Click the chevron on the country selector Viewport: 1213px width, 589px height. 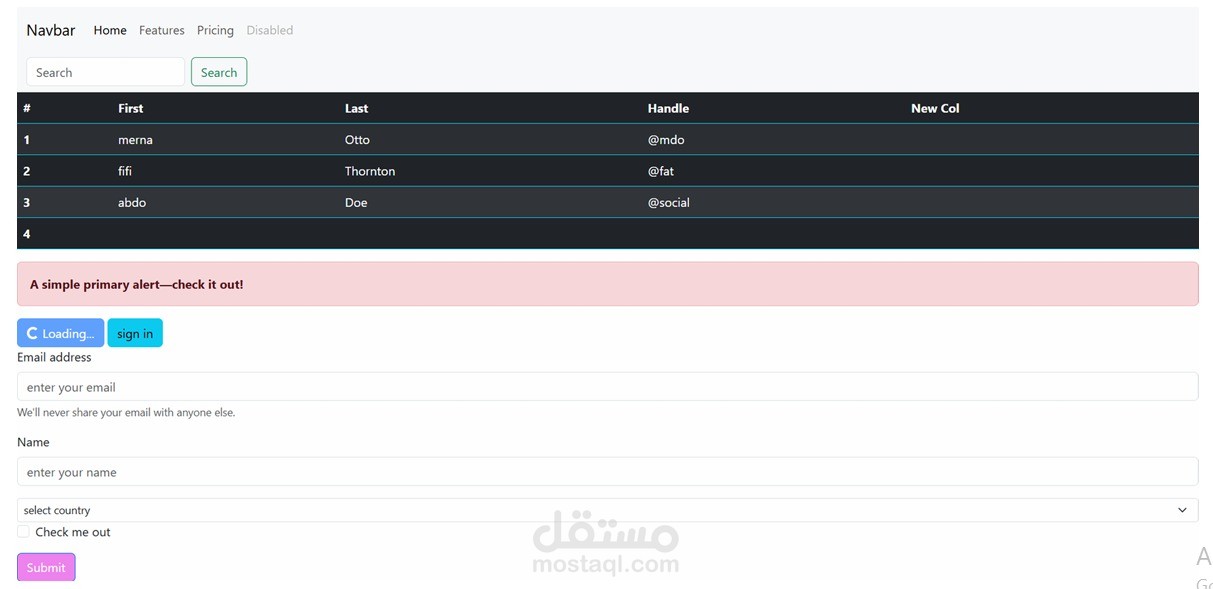coord(1181,509)
